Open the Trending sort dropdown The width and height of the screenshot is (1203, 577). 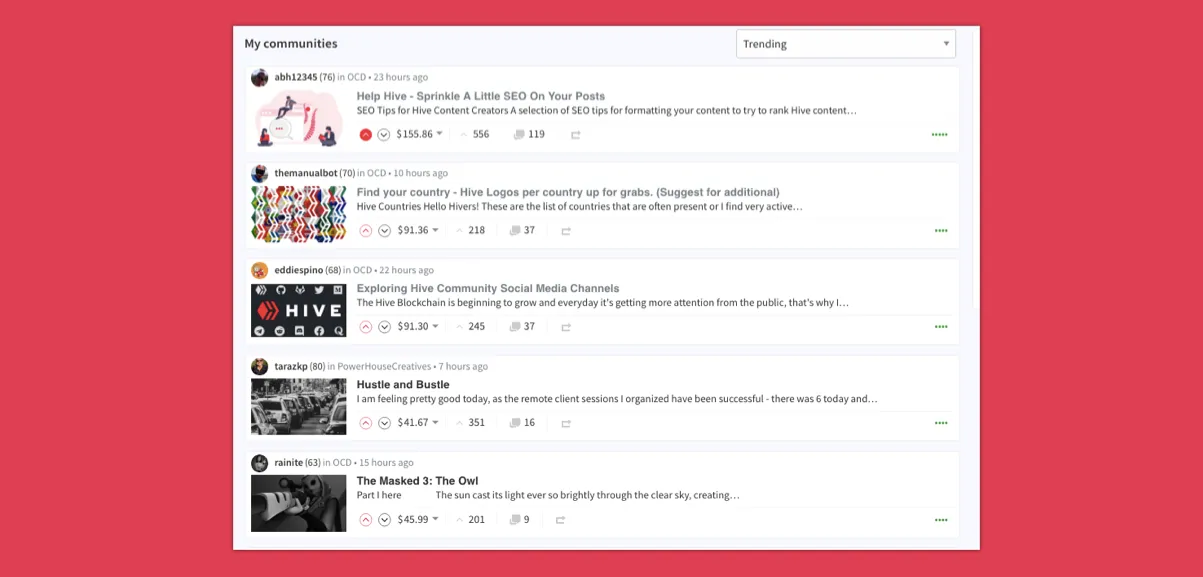tap(846, 44)
